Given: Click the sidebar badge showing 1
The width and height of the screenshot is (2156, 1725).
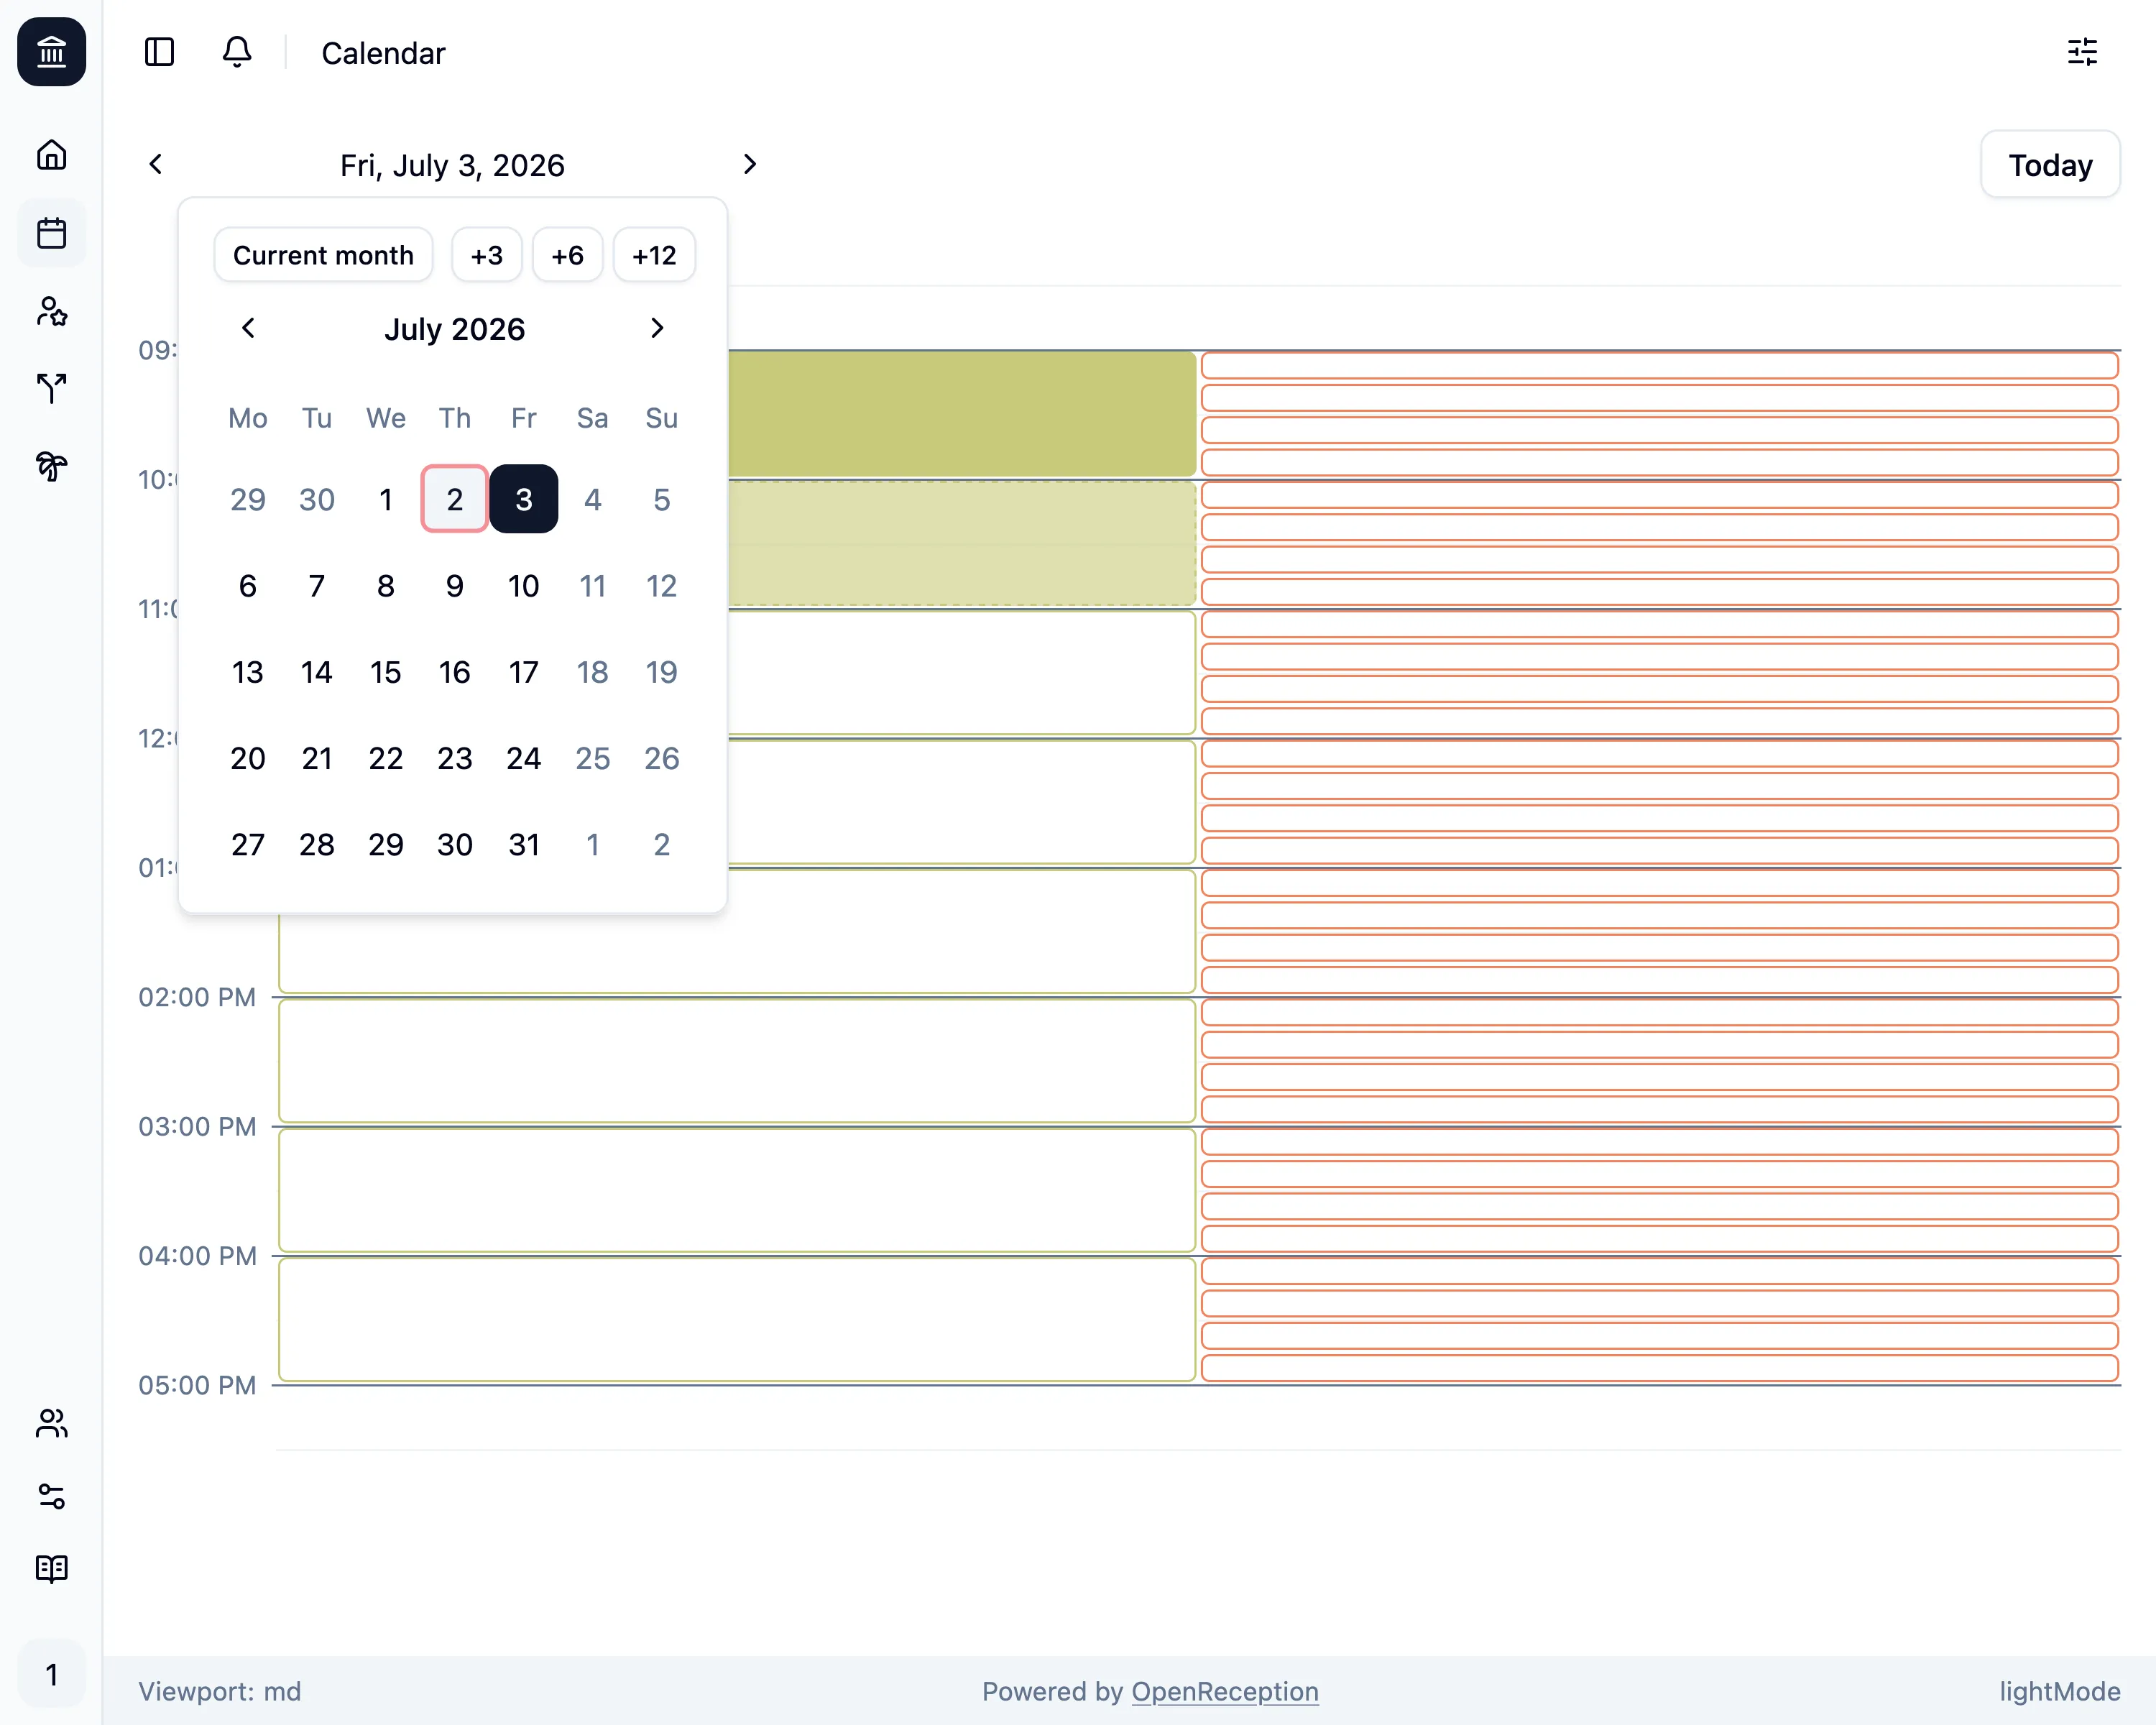Looking at the screenshot, I should [x=52, y=1674].
